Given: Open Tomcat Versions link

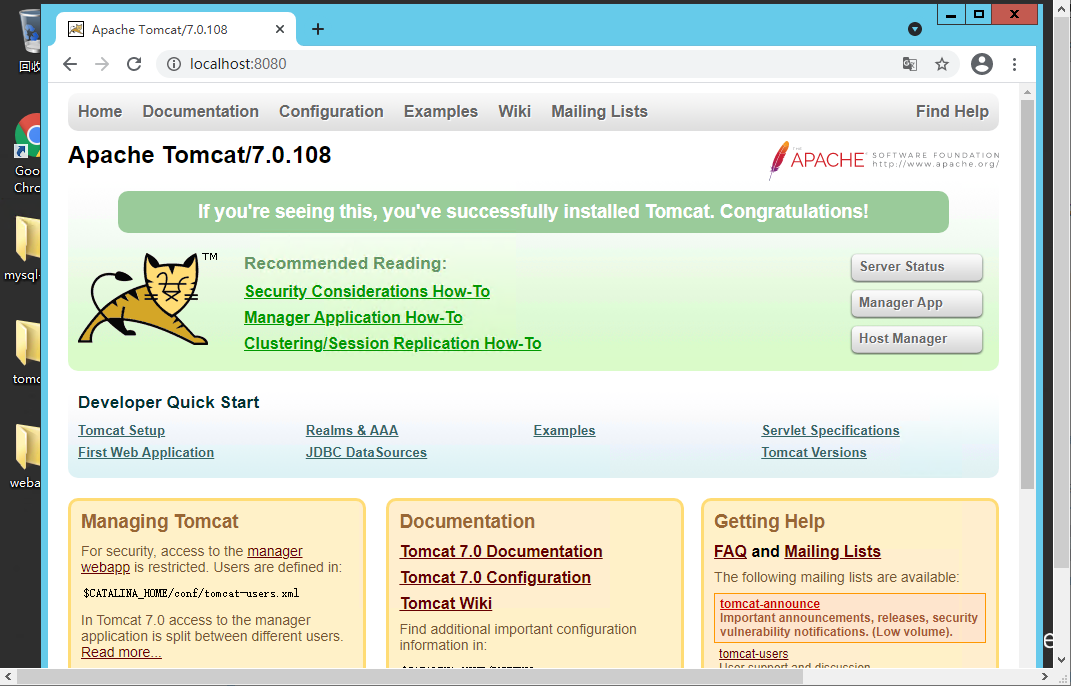Looking at the screenshot, I should [813, 452].
